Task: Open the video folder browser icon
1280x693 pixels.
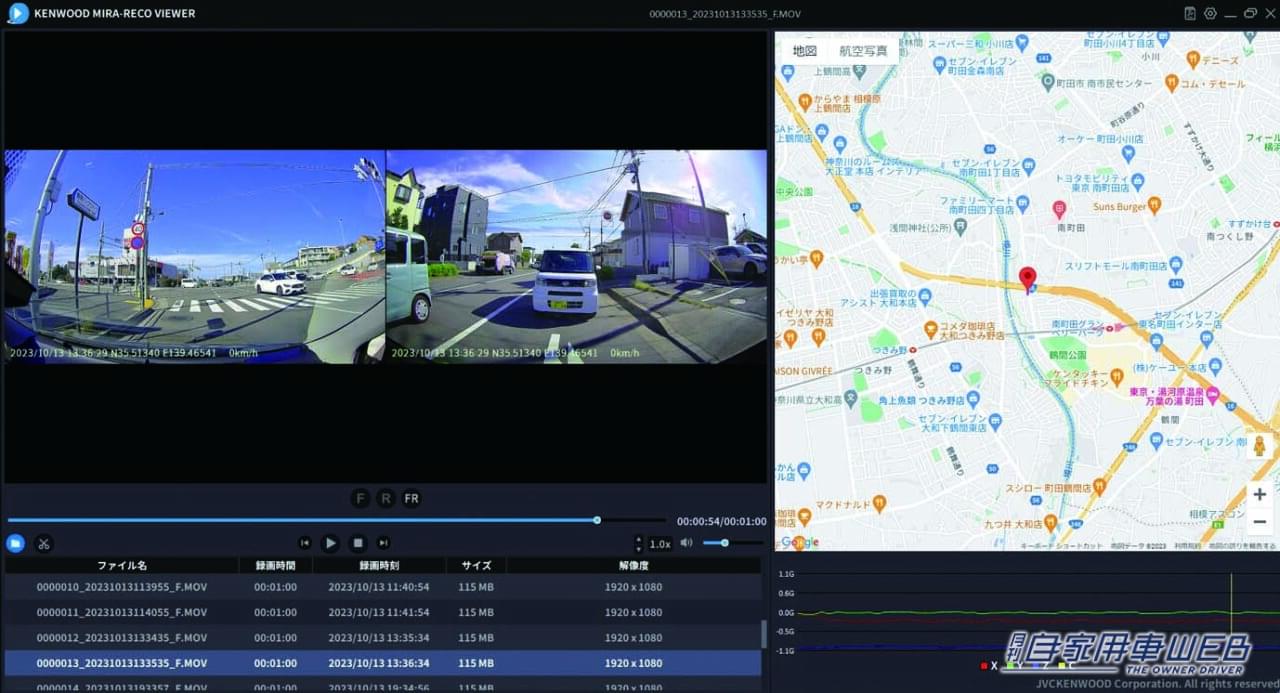Action: click(x=15, y=543)
